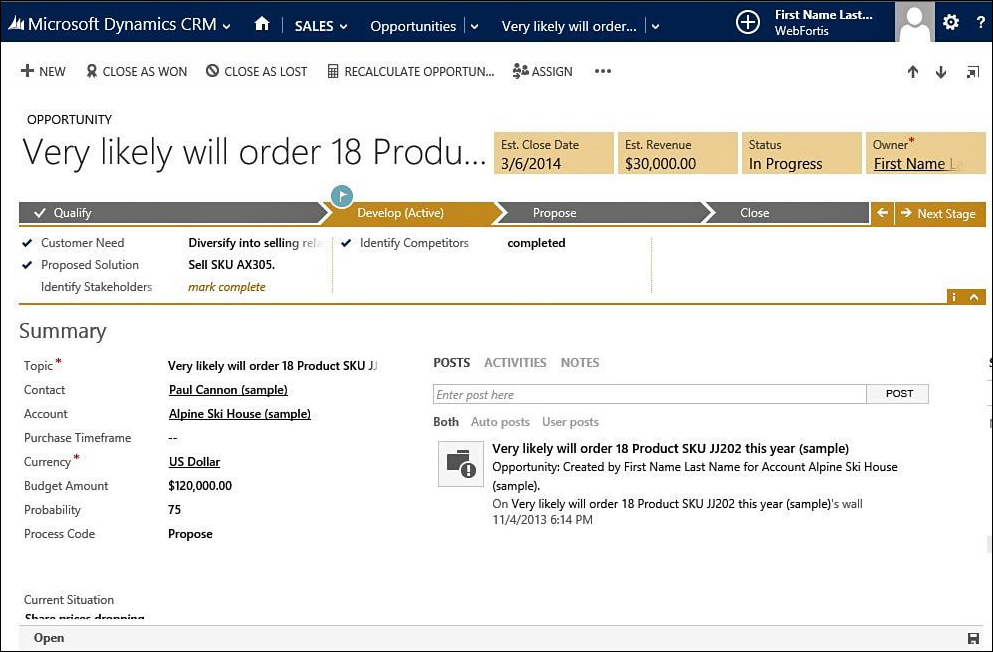The width and height of the screenshot is (993, 652).
Task: Click the Enter post here field
Action: (x=650, y=394)
